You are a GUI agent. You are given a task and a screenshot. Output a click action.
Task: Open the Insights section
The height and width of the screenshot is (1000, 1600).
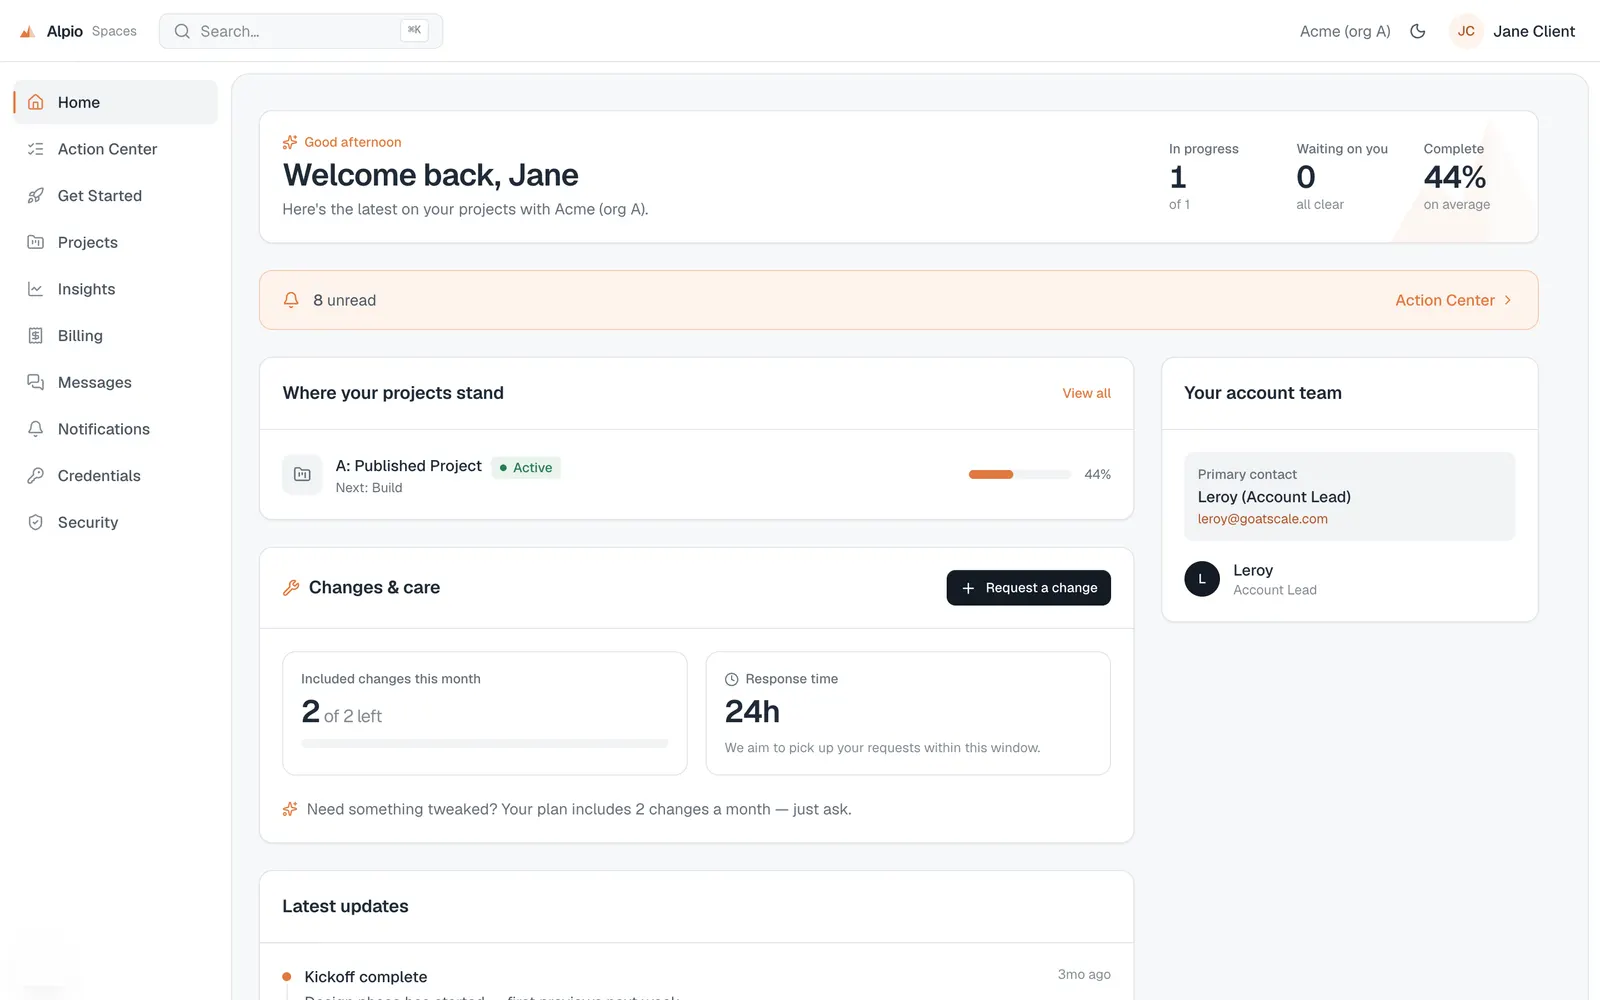[x=115, y=289]
